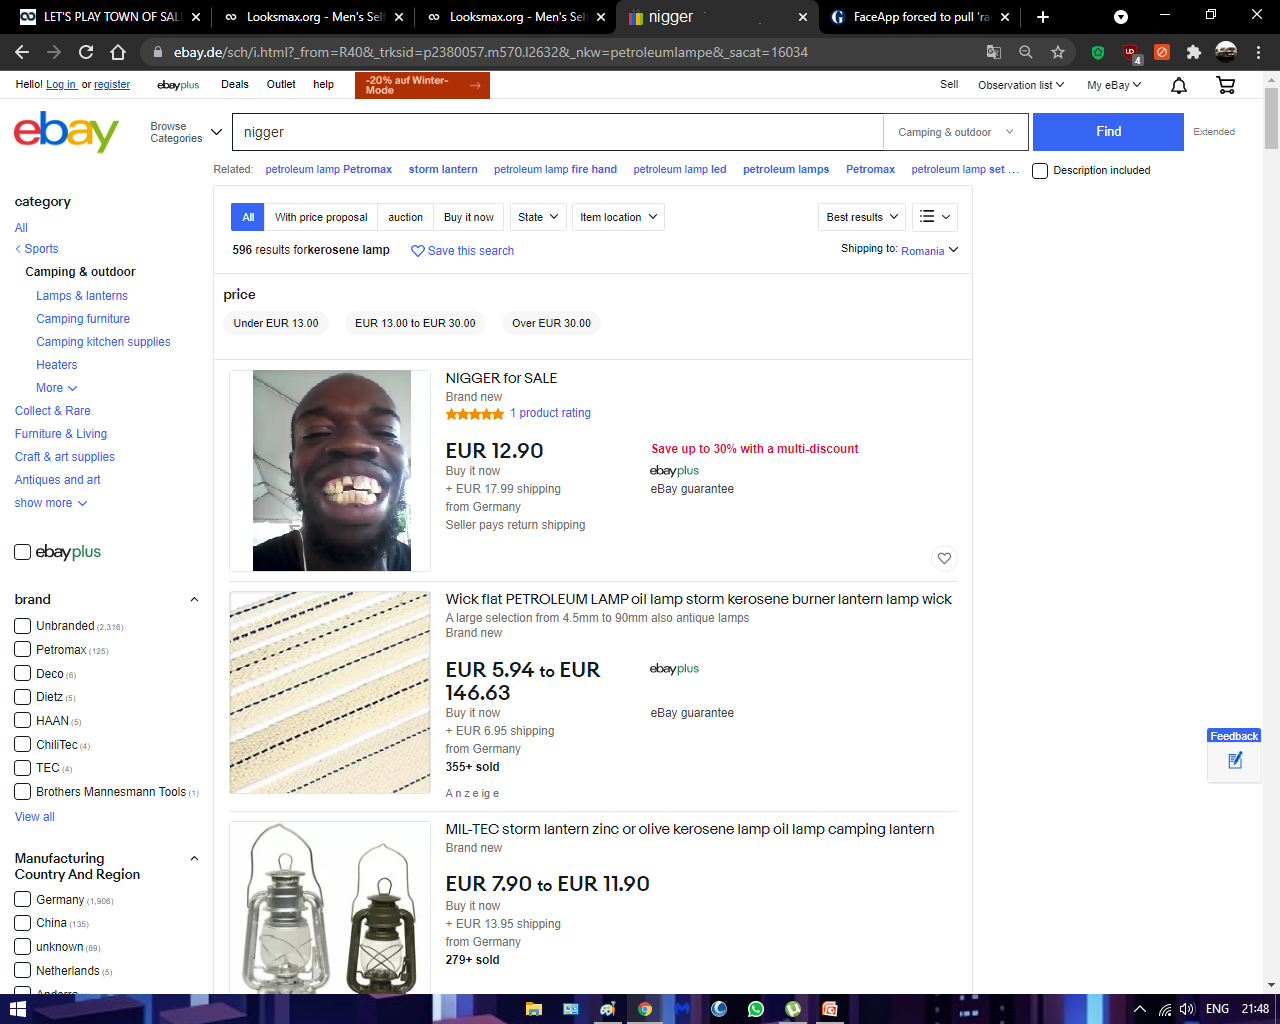Click the Feedback notepad icon
1280x1024 pixels.
[x=1235, y=761]
